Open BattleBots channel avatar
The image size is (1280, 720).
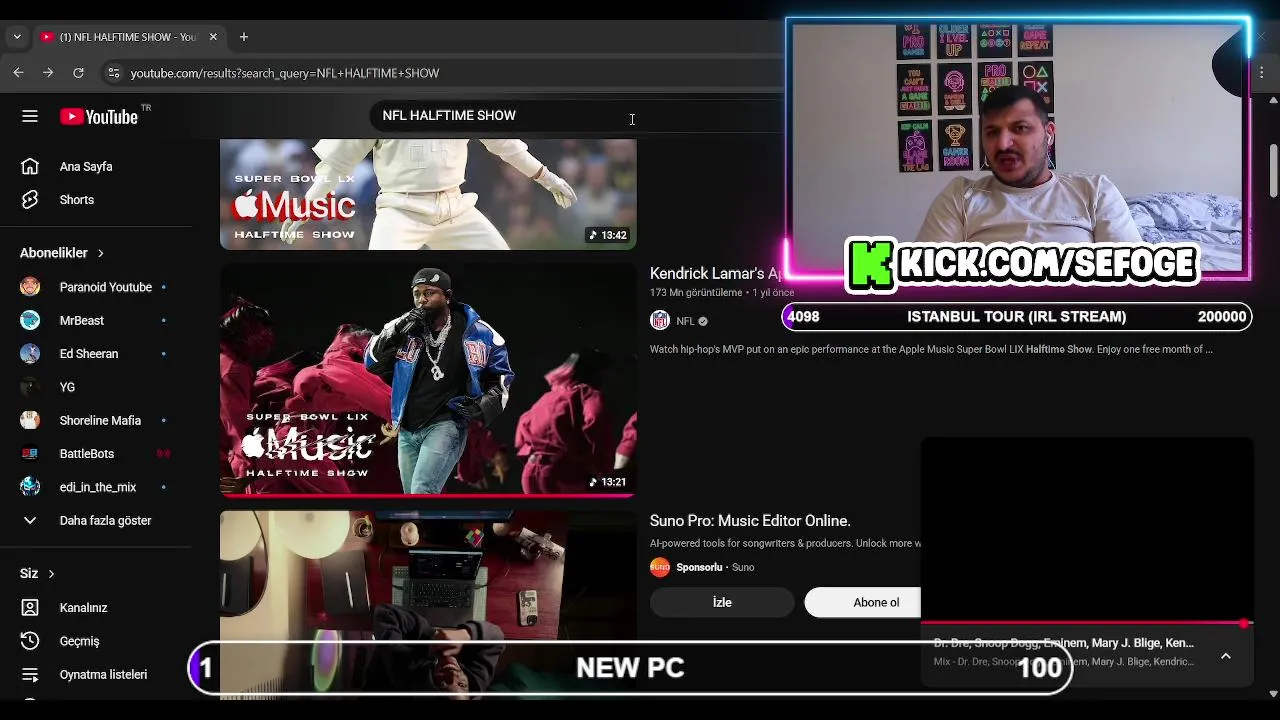point(30,454)
